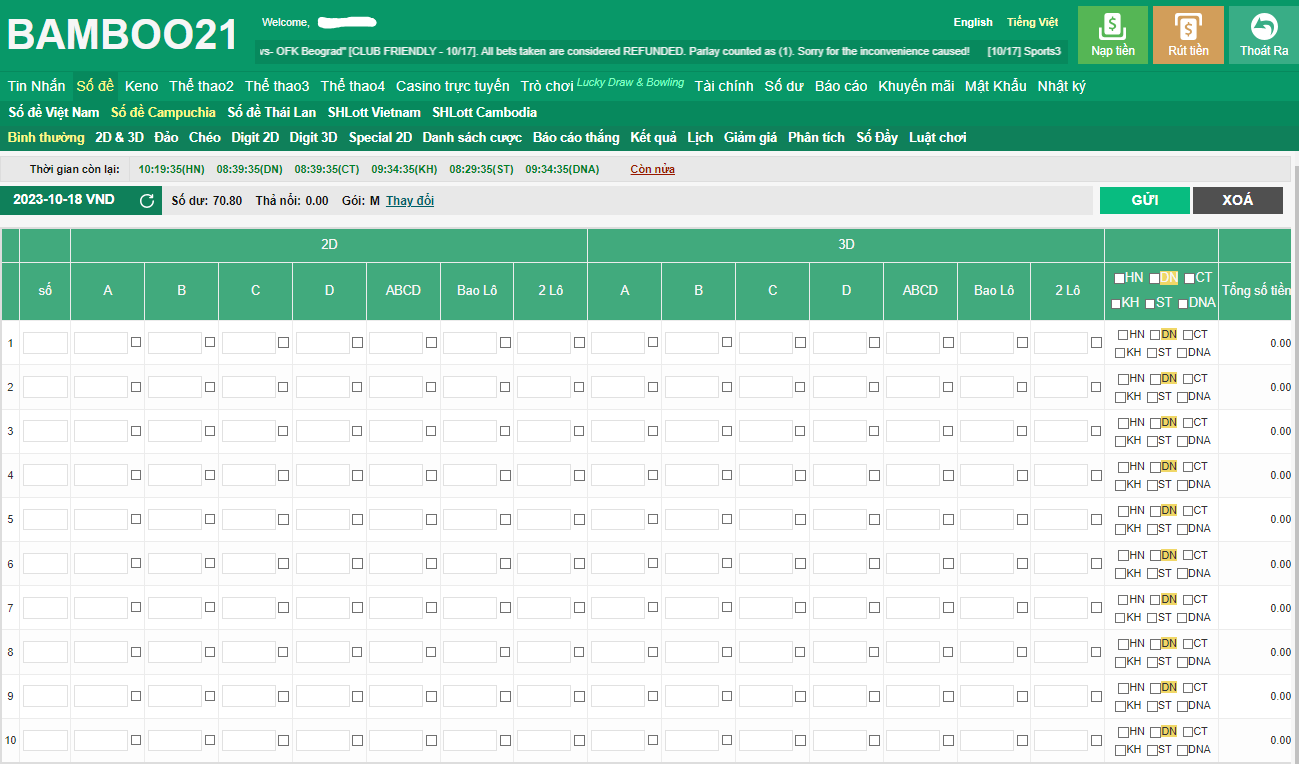The height and width of the screenshot is (764, 1299).
Task: Open the Nạp tiền deposit icon
Action: pyautogui.click(x=1113, y=35)
